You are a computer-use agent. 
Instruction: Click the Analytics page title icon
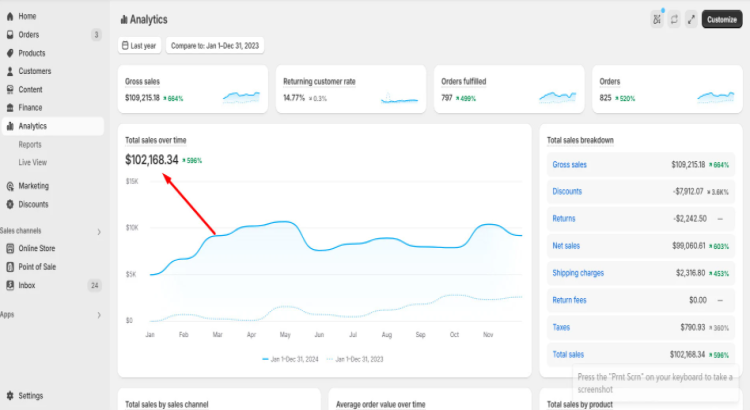click(x=124, y=20)
